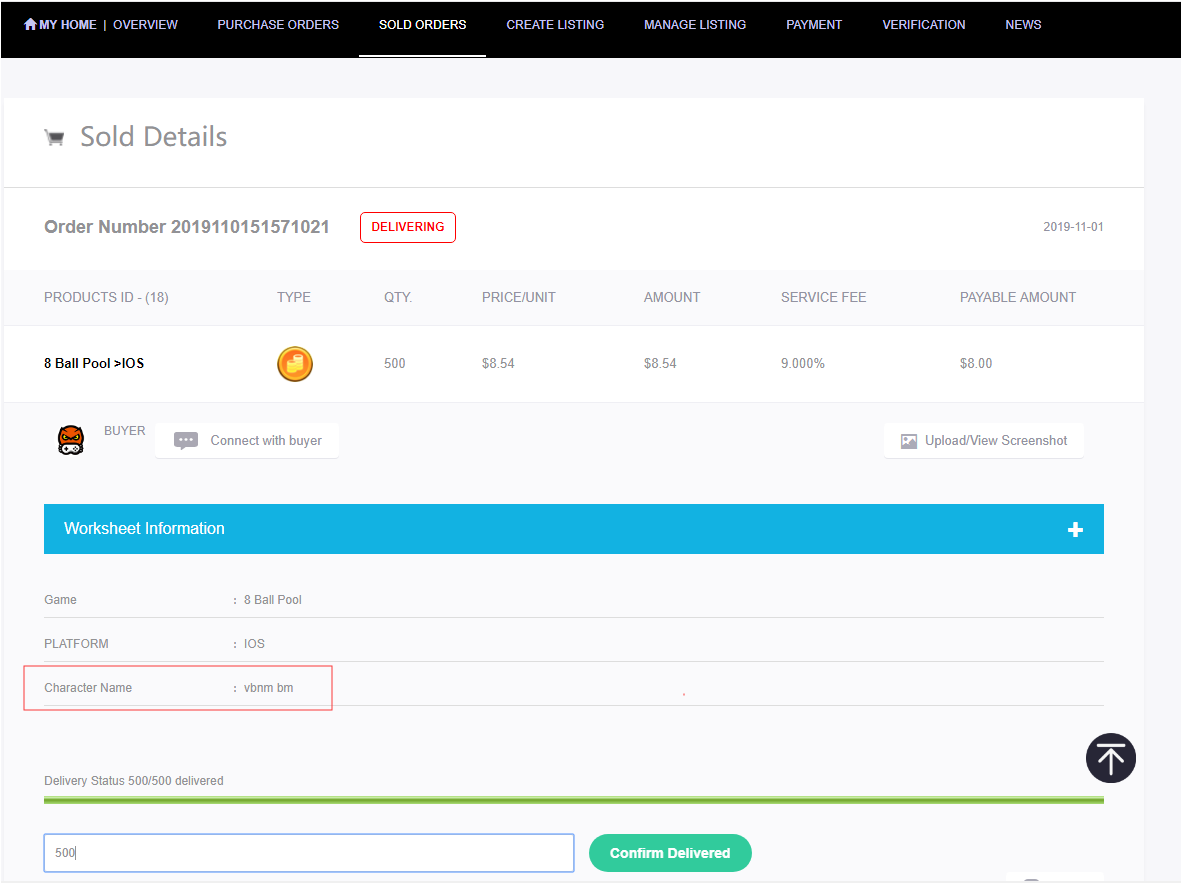Image resolution: width=1181 pixels, height=883 pixels.
Task: Click the QTY. column header
Action: tap(398, 298)
